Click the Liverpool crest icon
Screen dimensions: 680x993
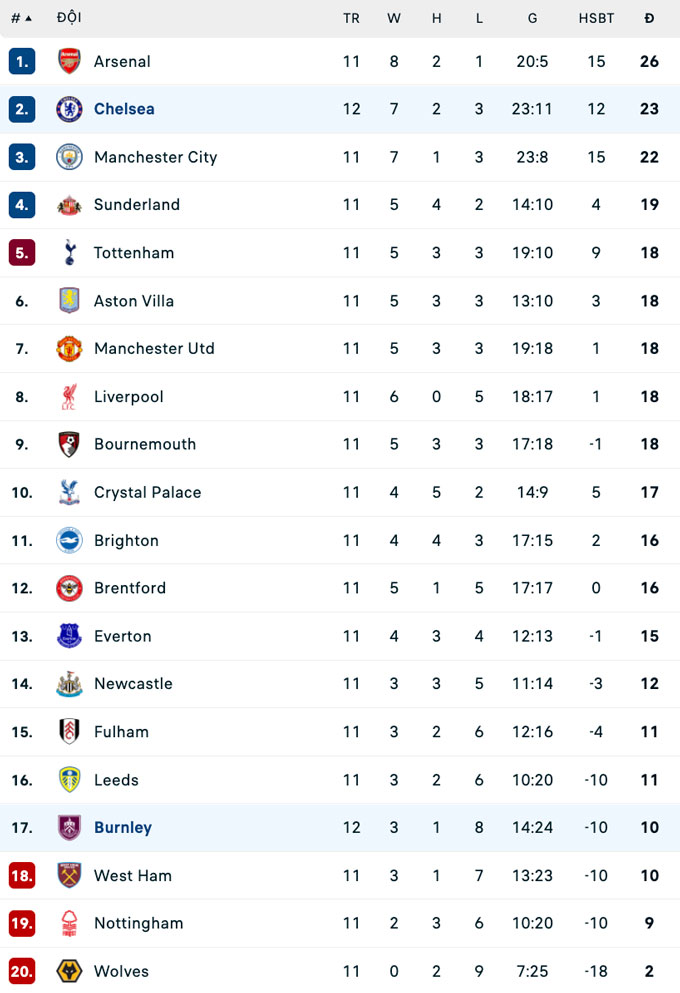click(x=69, y=397)
